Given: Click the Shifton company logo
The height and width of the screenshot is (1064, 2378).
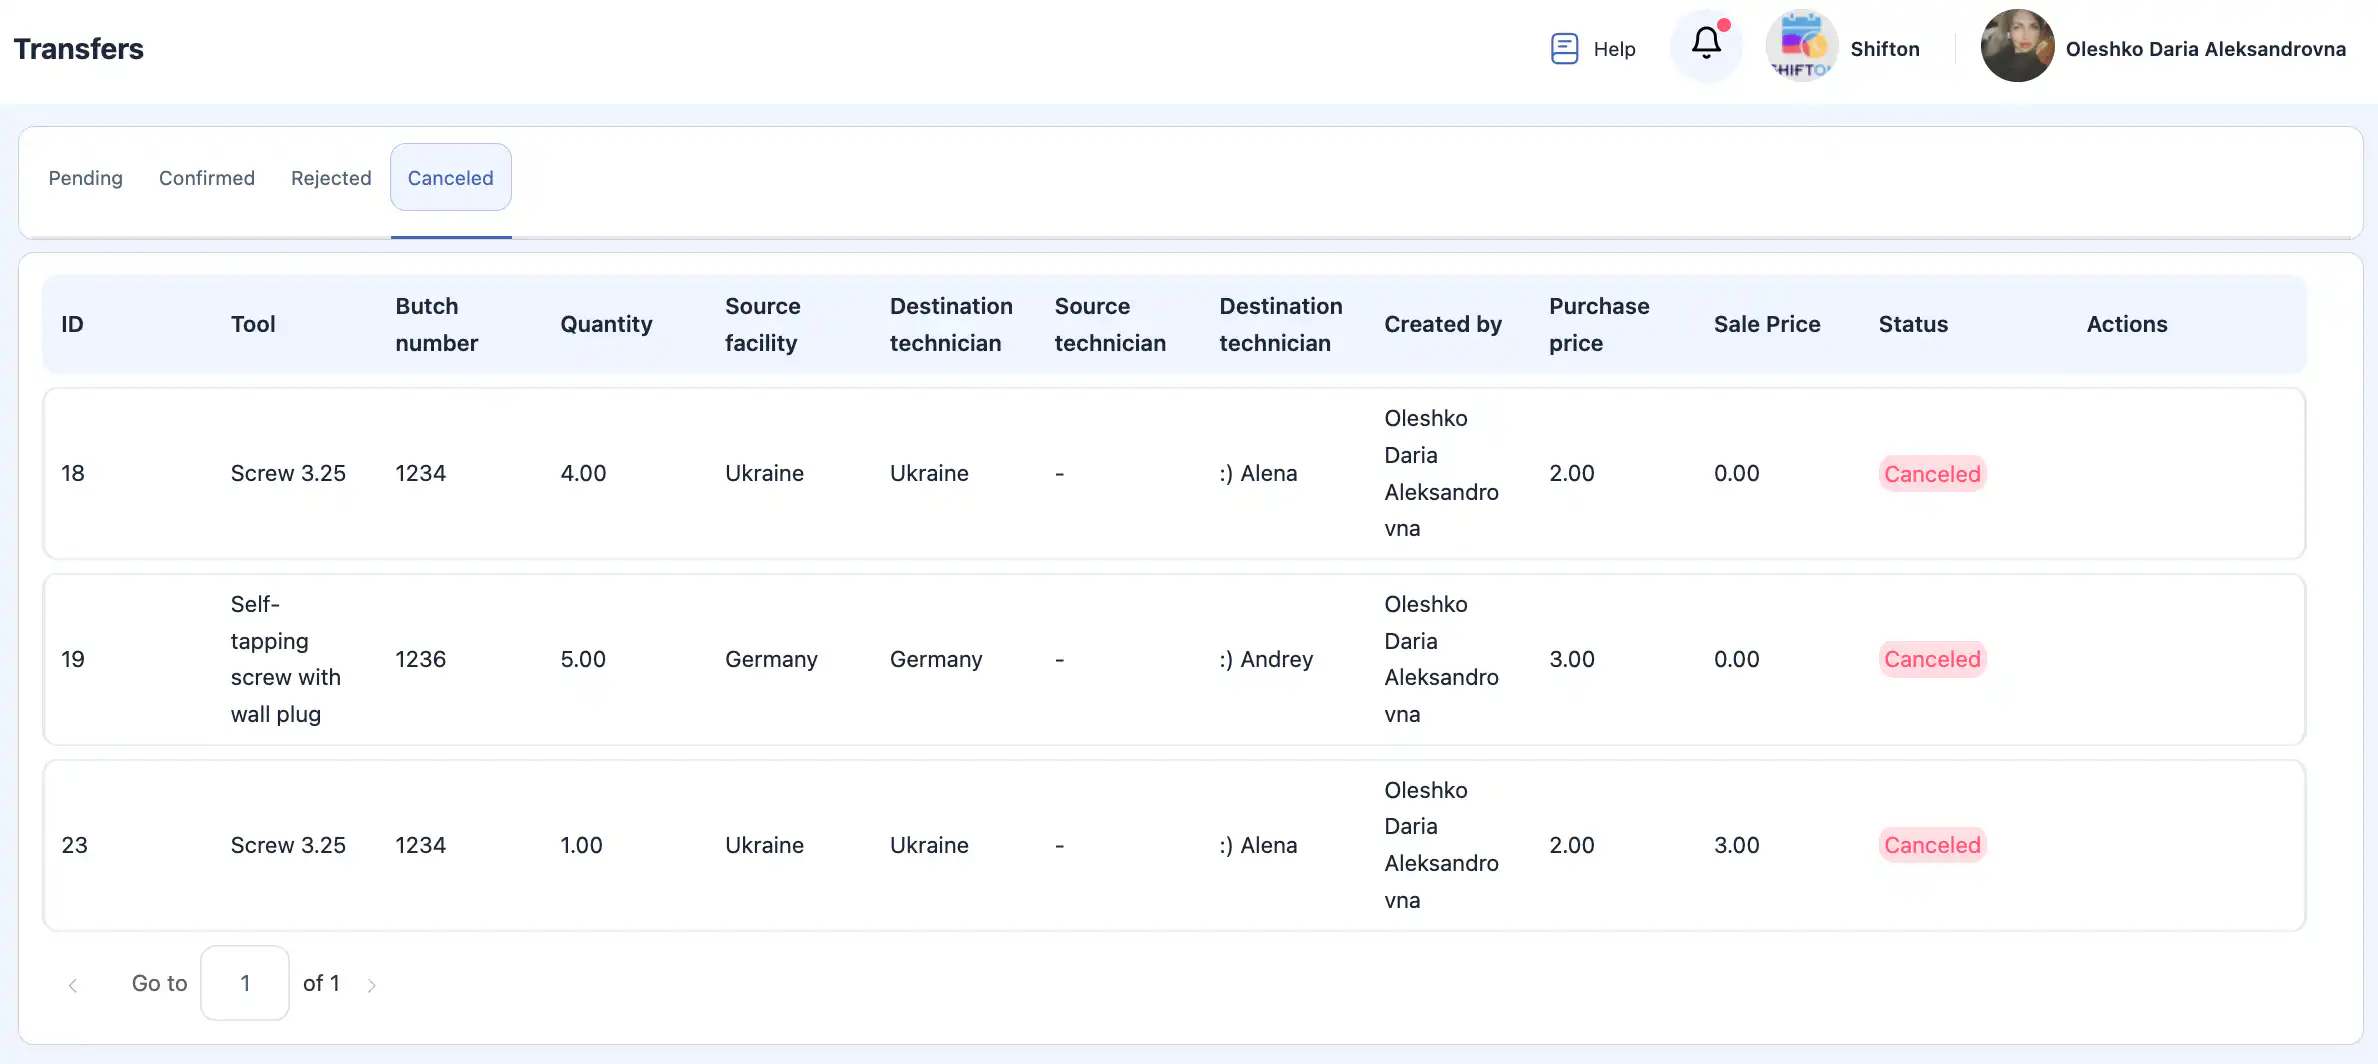Looking at the screenshot, I should pyautogui.click(x=1801, y=46).
